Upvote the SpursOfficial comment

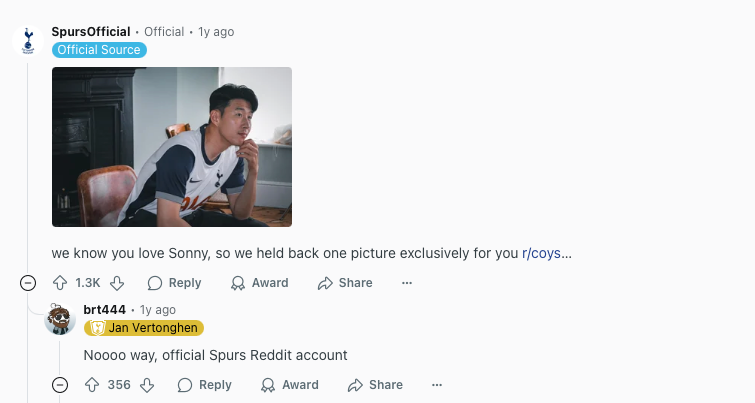point(60,283)
